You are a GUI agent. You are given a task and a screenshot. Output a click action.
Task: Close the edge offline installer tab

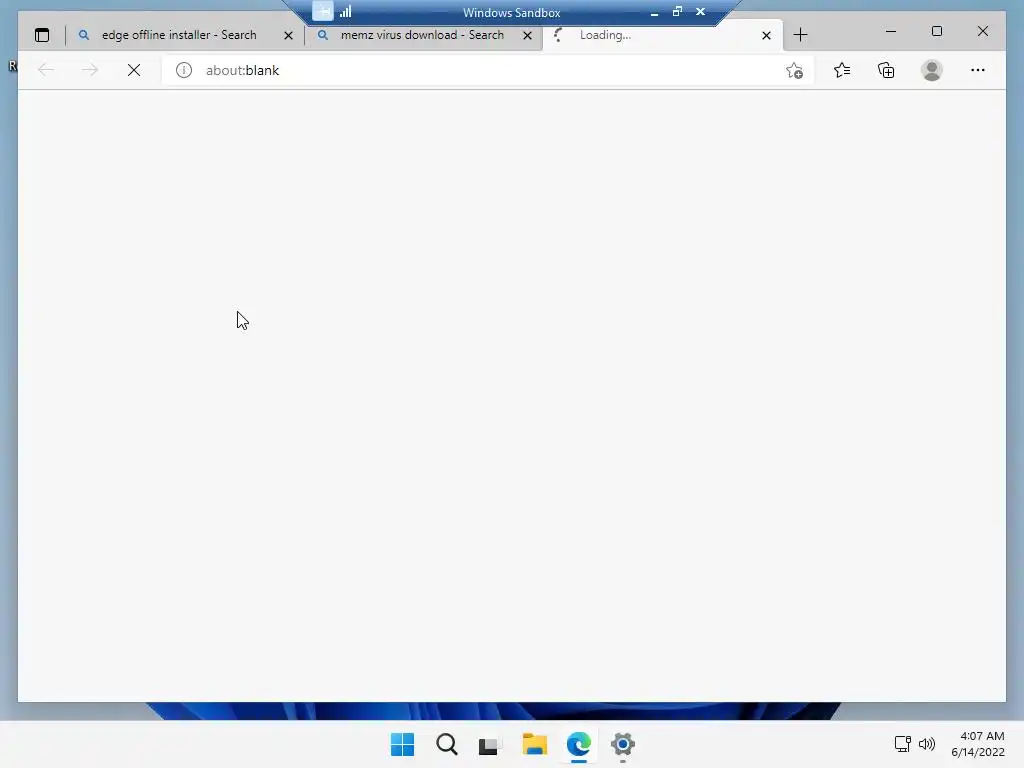pos(288,35)
